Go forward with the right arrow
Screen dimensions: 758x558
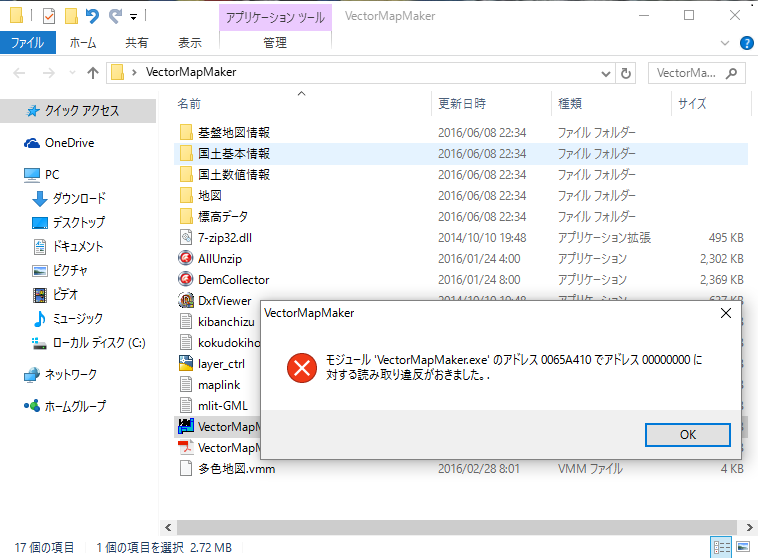point(48,73)
